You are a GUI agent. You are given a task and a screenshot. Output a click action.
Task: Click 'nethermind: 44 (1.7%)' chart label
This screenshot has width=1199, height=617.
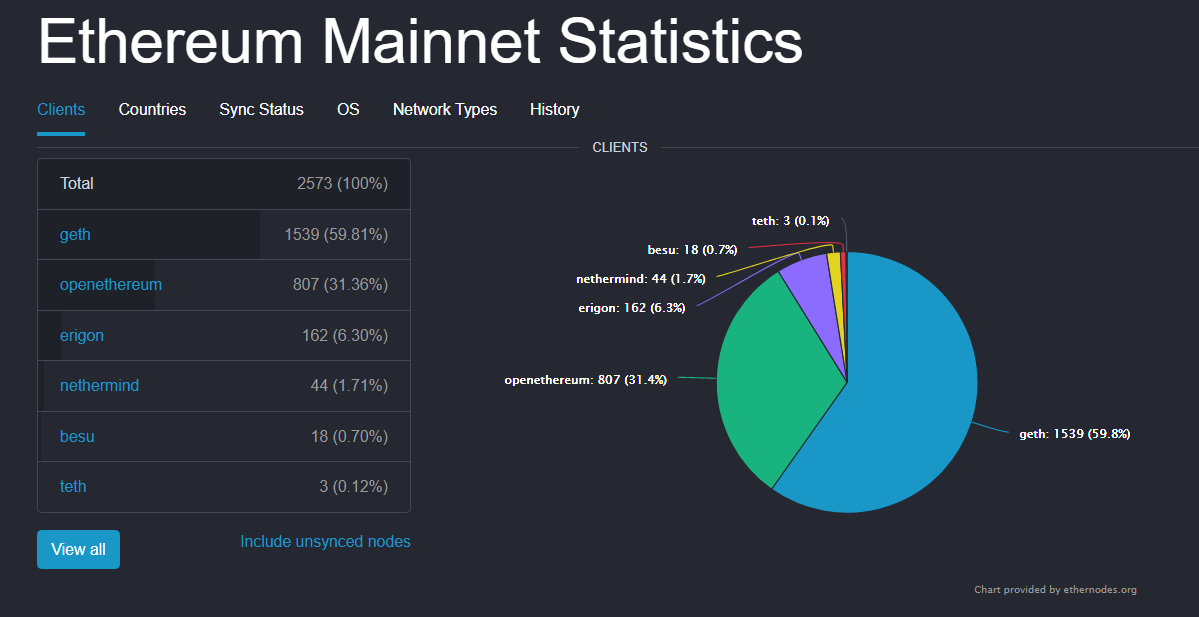pos(641,279)
